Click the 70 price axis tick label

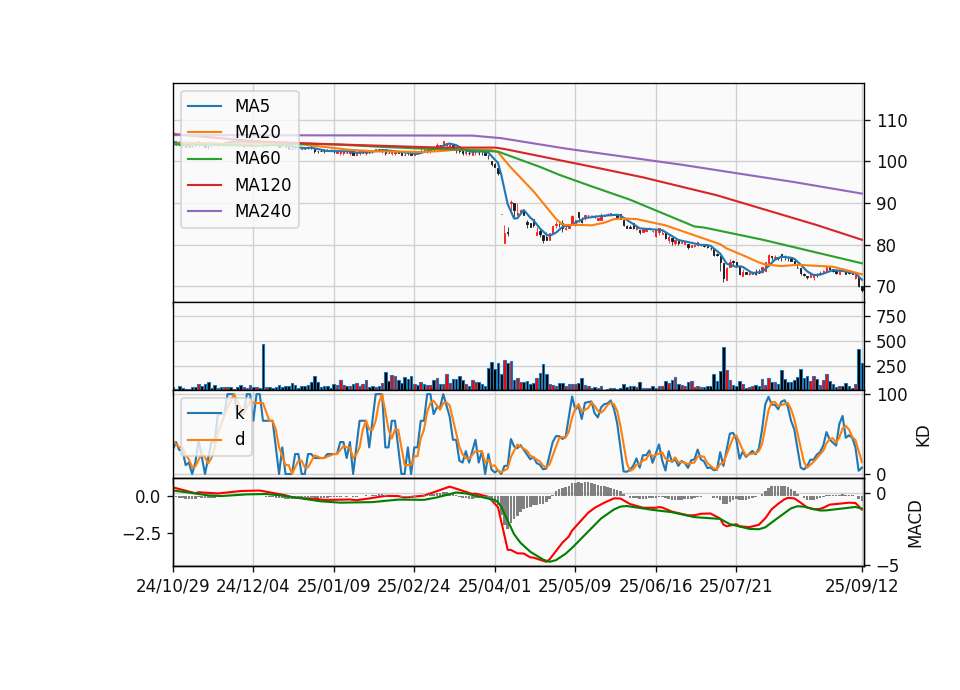tap(887, 287)
